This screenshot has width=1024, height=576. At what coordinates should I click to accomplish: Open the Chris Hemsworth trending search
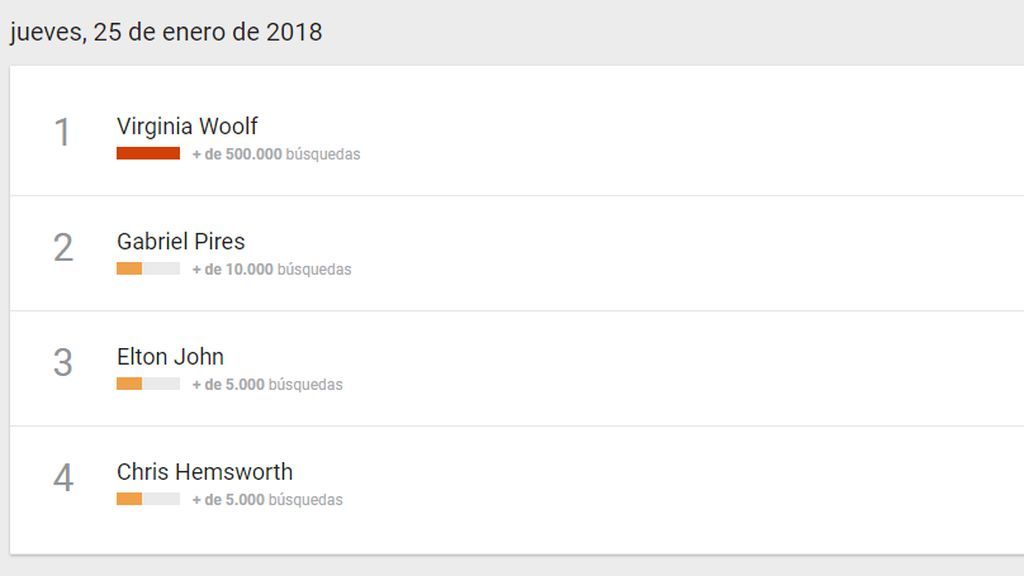pos(204,472)
